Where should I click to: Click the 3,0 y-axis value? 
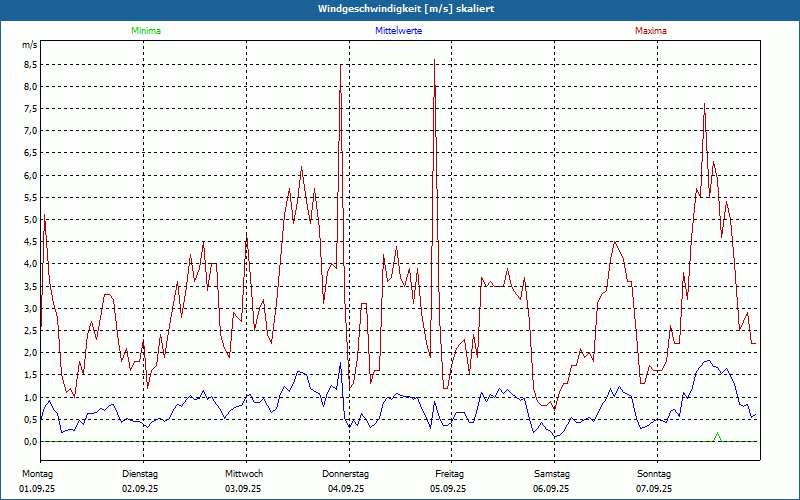point(31,308)
